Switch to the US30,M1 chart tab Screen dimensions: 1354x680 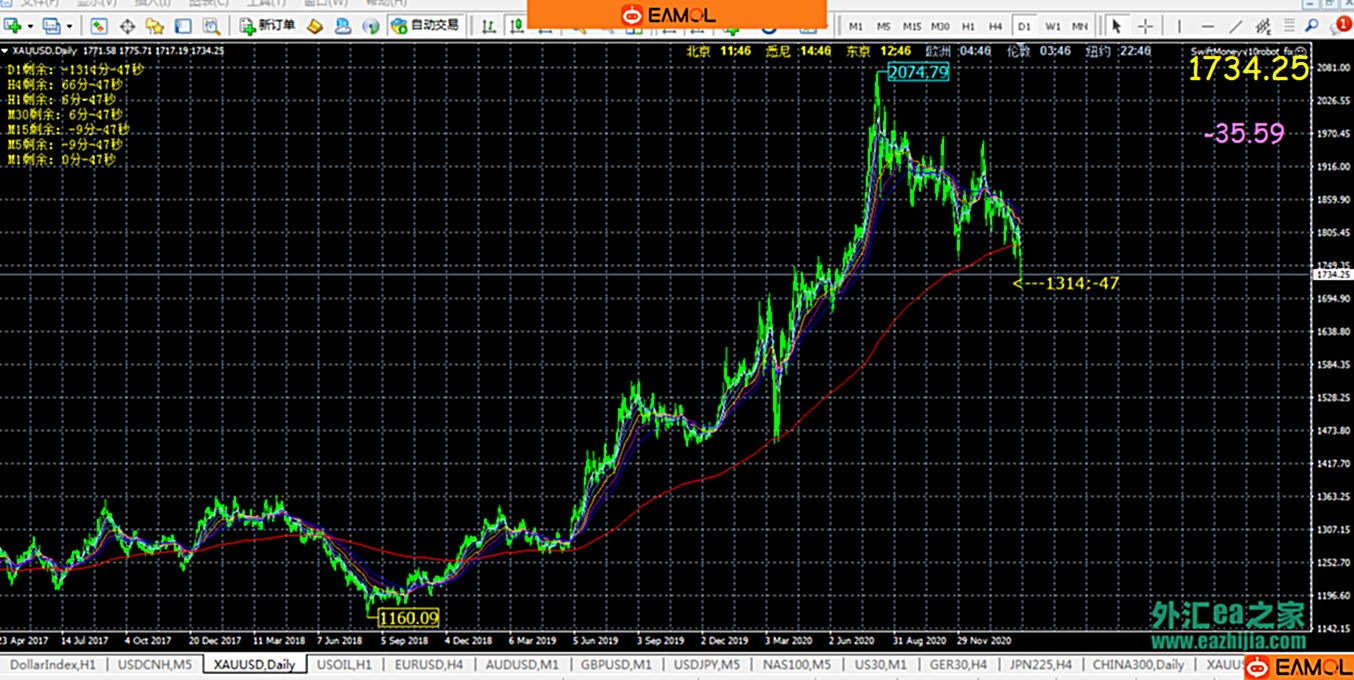point(880,664)
